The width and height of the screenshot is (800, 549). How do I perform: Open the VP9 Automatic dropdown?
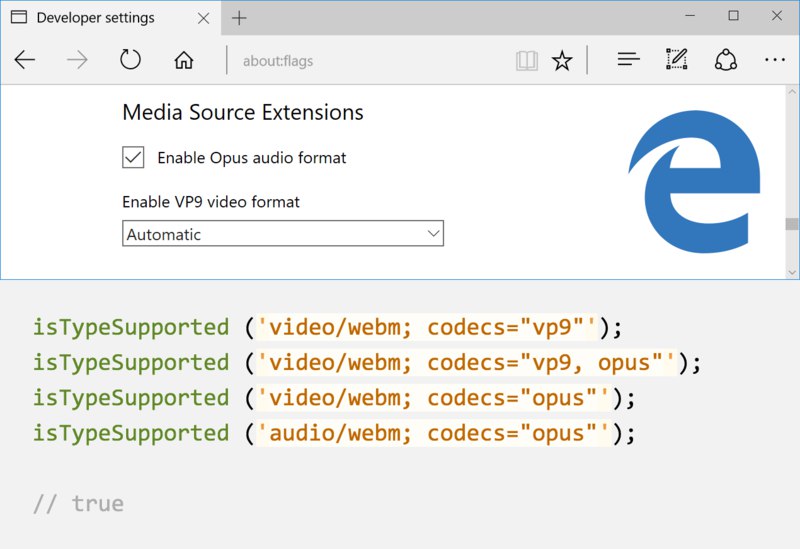click(x=283, y=234)
